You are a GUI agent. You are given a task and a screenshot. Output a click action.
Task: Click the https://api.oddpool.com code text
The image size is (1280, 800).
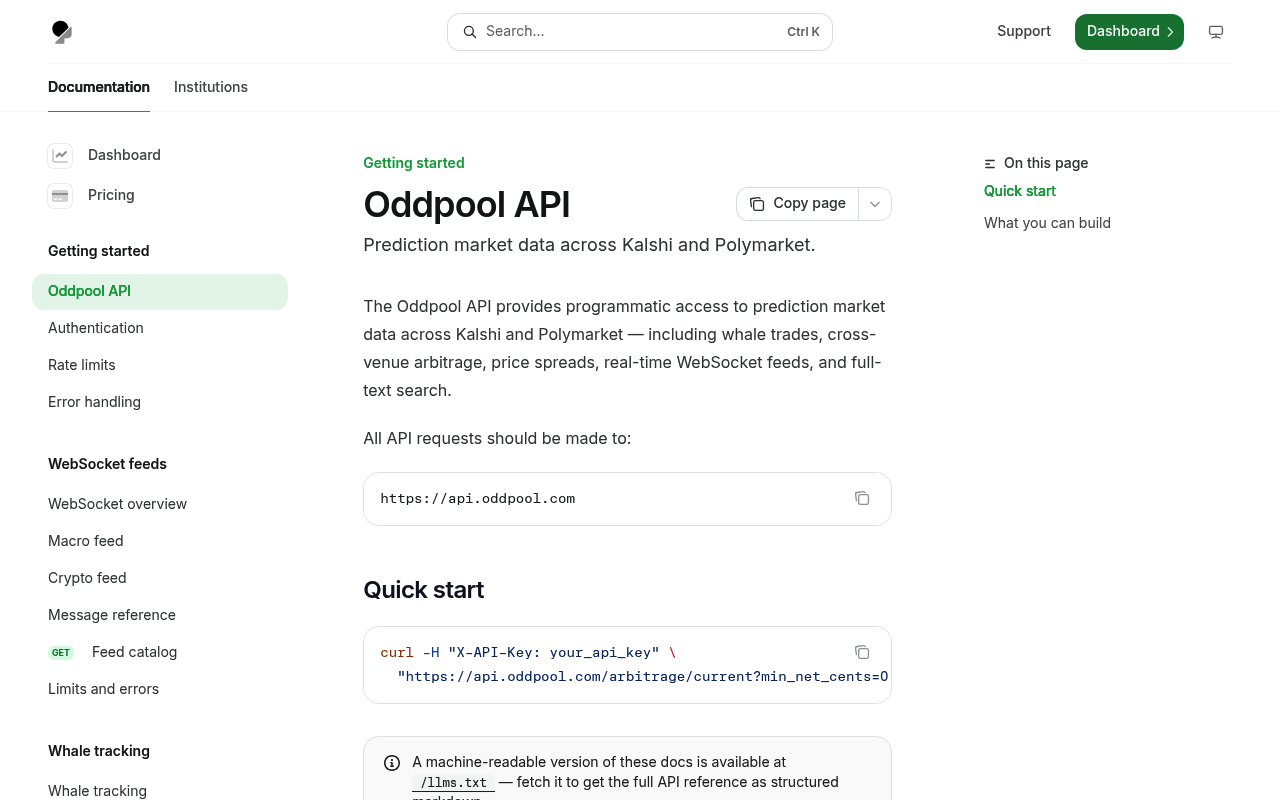(x=478, y=499)
